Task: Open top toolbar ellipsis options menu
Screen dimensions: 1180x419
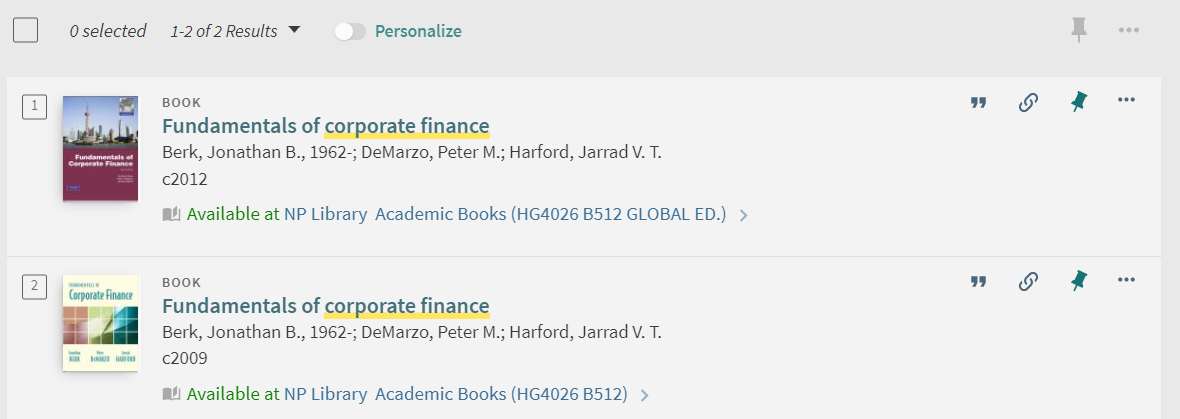Action: [1129, 31]
